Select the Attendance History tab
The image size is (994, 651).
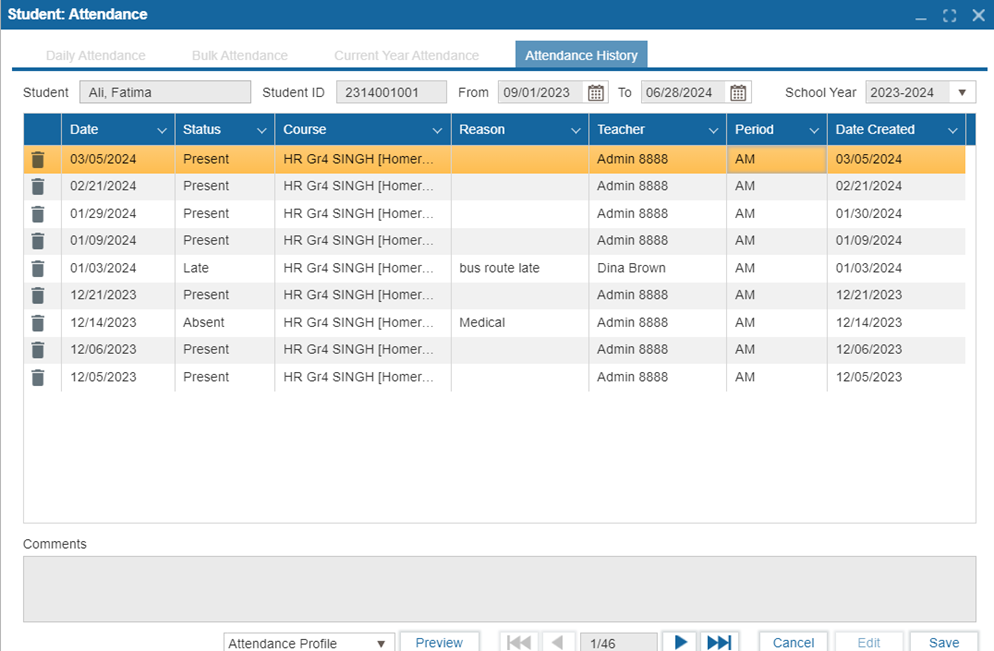[581, 56]
